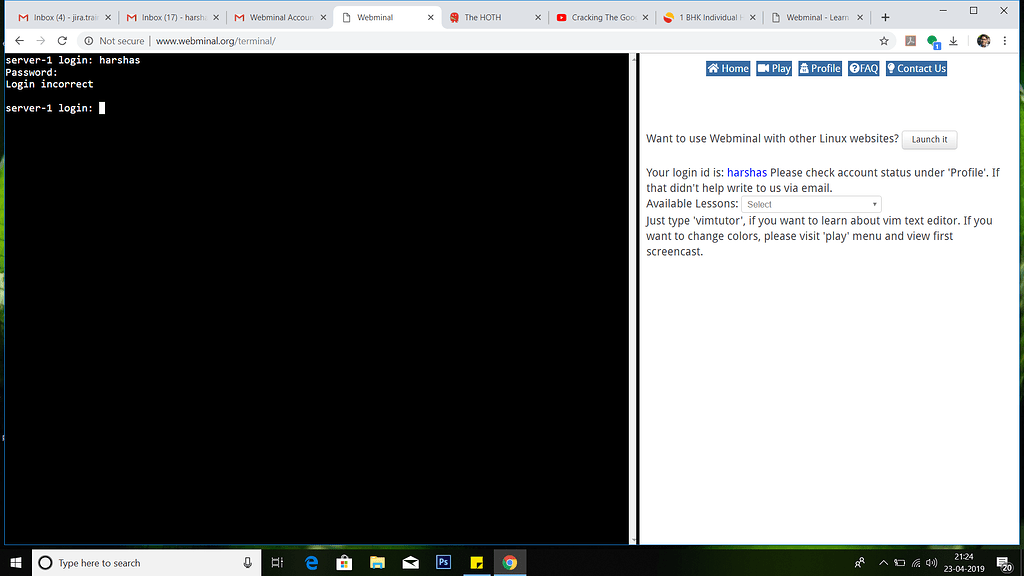This screenshot has height=576, width=1024.
Task: Open the Available Lessons Select dropdown
Action: pyautogui.click(x=811, y=203)
